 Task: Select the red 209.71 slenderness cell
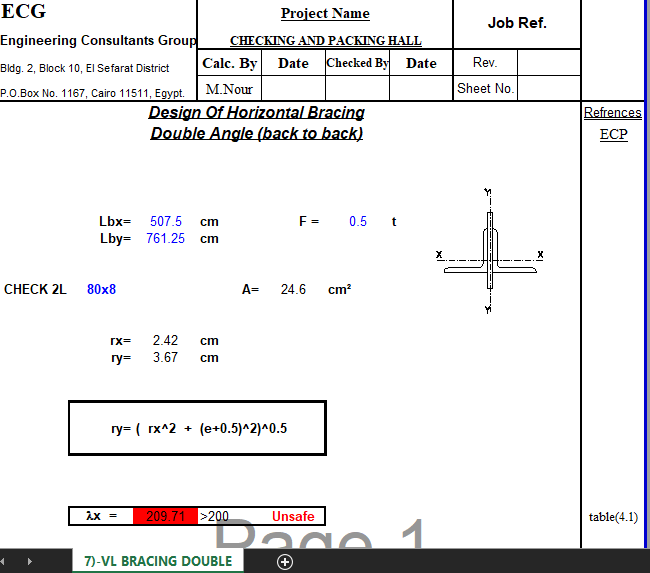click(x=165, y=516)
